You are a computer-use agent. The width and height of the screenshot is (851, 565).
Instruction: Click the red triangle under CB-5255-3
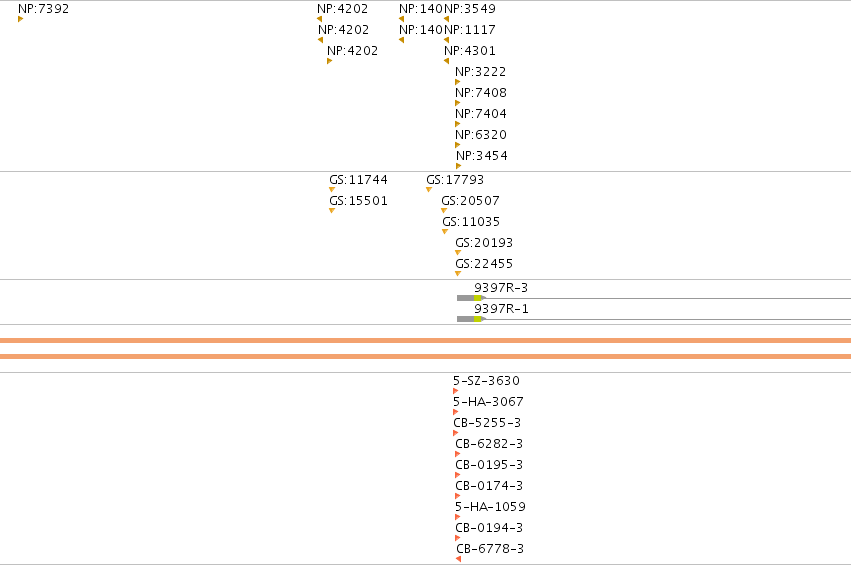pos(455,433)
